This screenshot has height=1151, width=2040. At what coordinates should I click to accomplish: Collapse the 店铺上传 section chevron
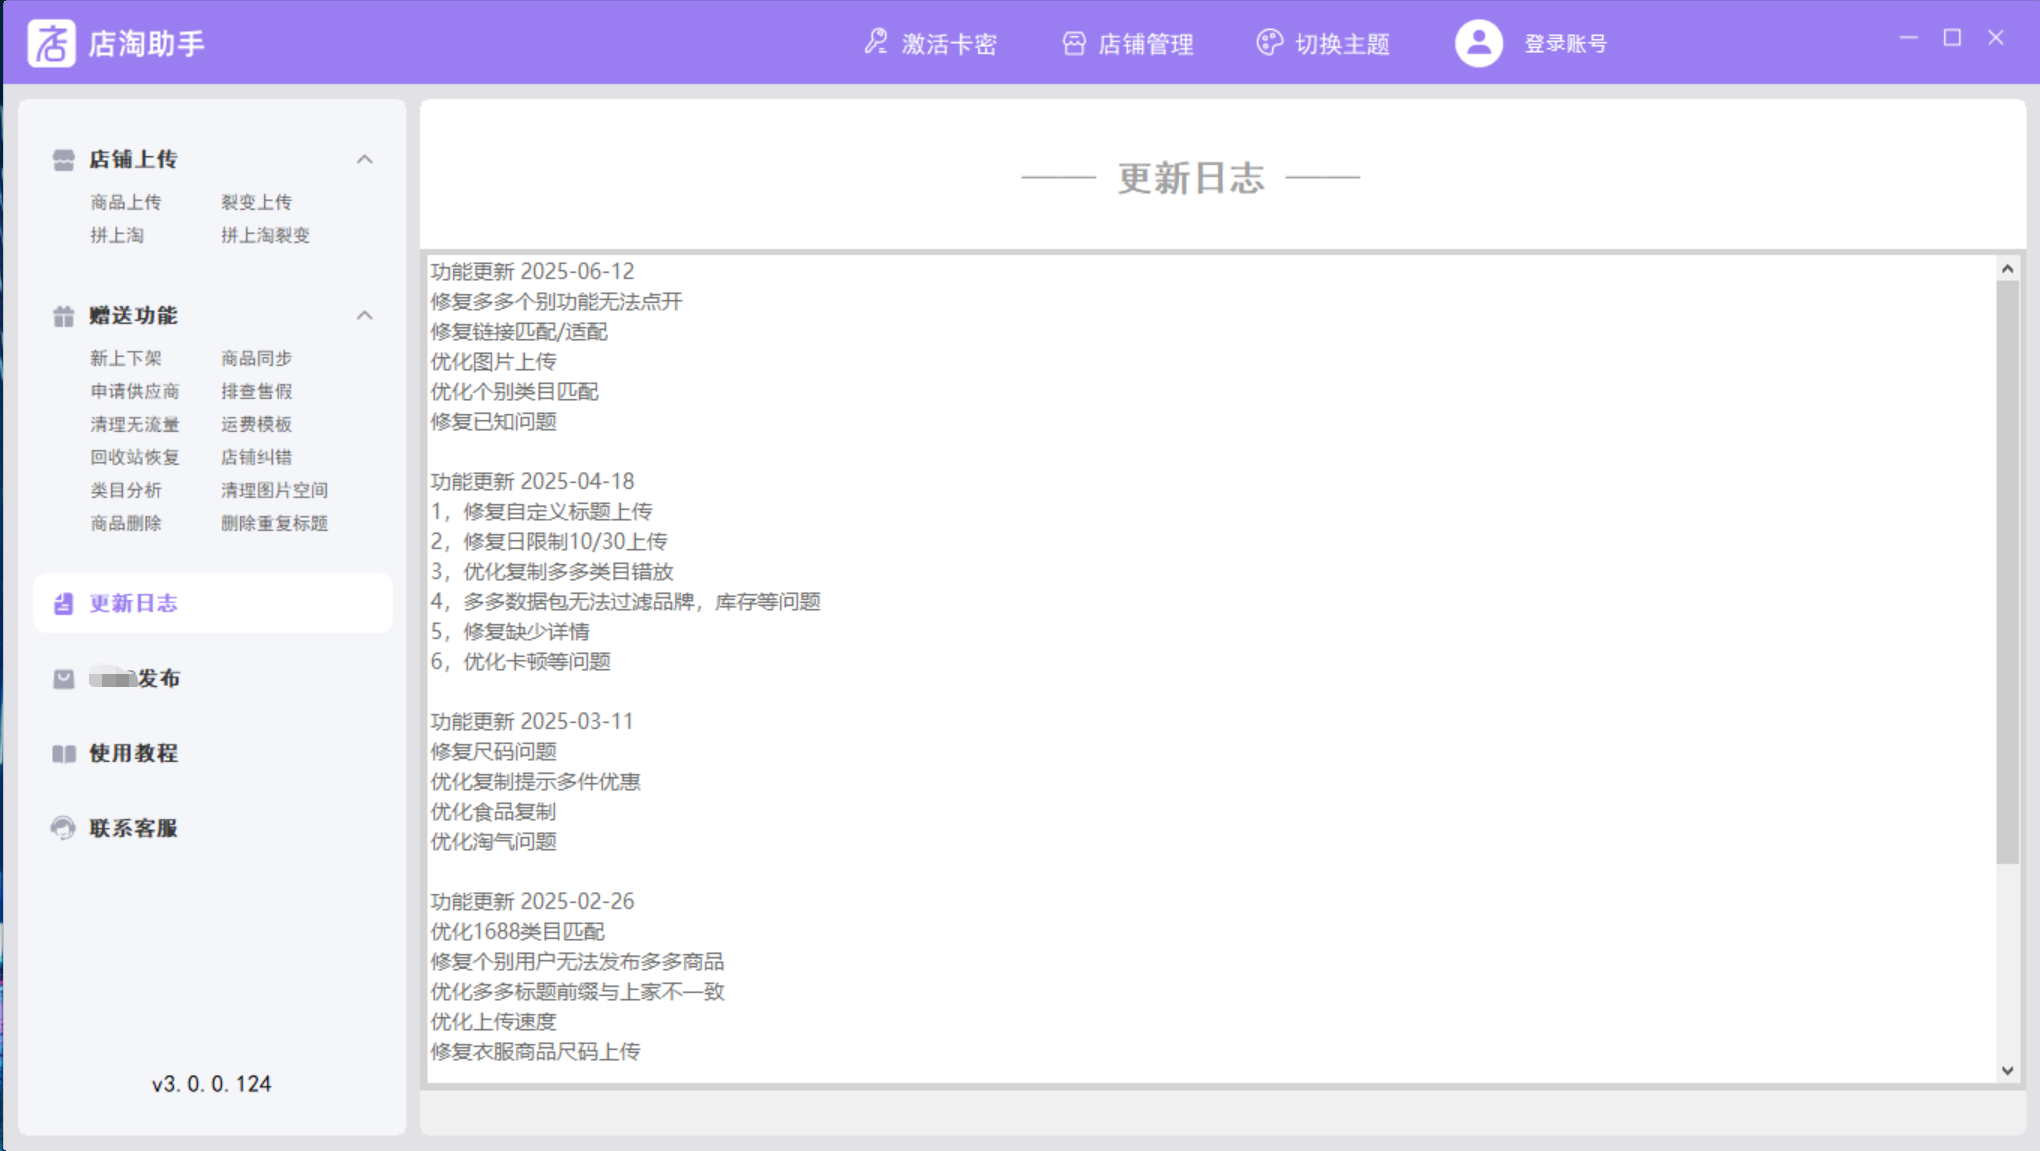click(x=365, y=159)
